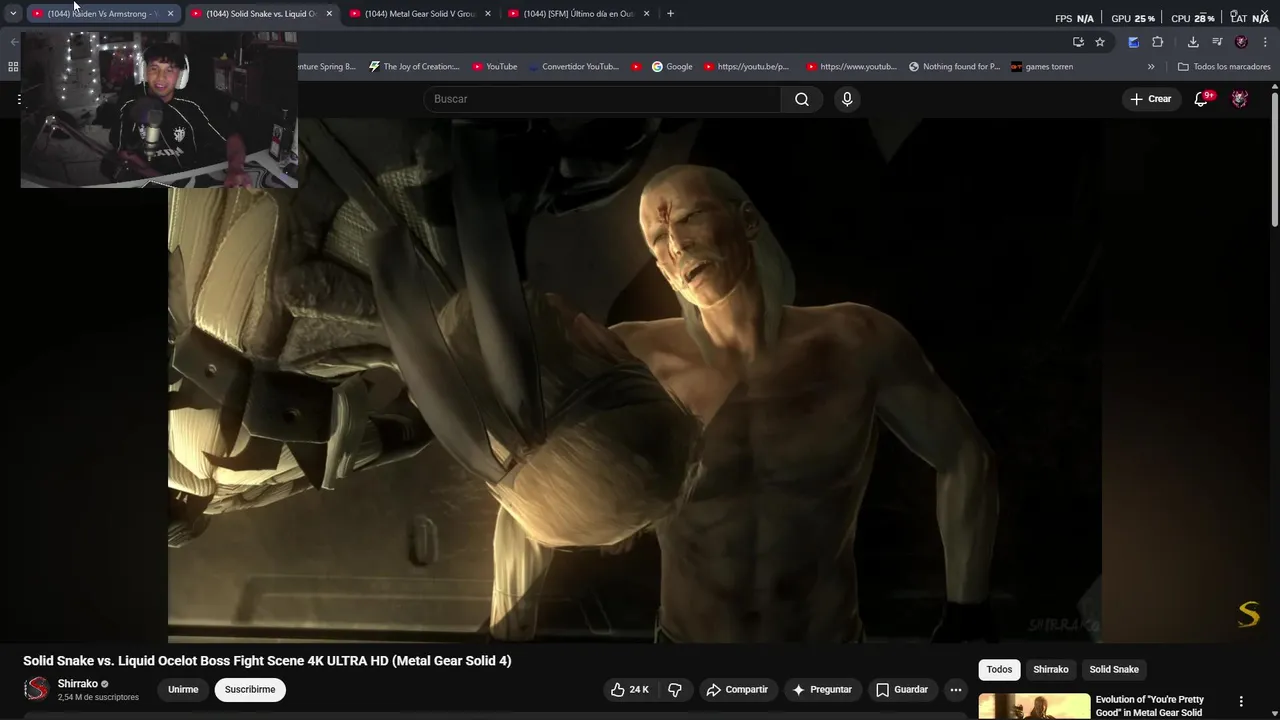Open the bookmarks bar apps grid icon
Image resolution: width=1280 pixels, height=720 pixels.
(13, 67)
